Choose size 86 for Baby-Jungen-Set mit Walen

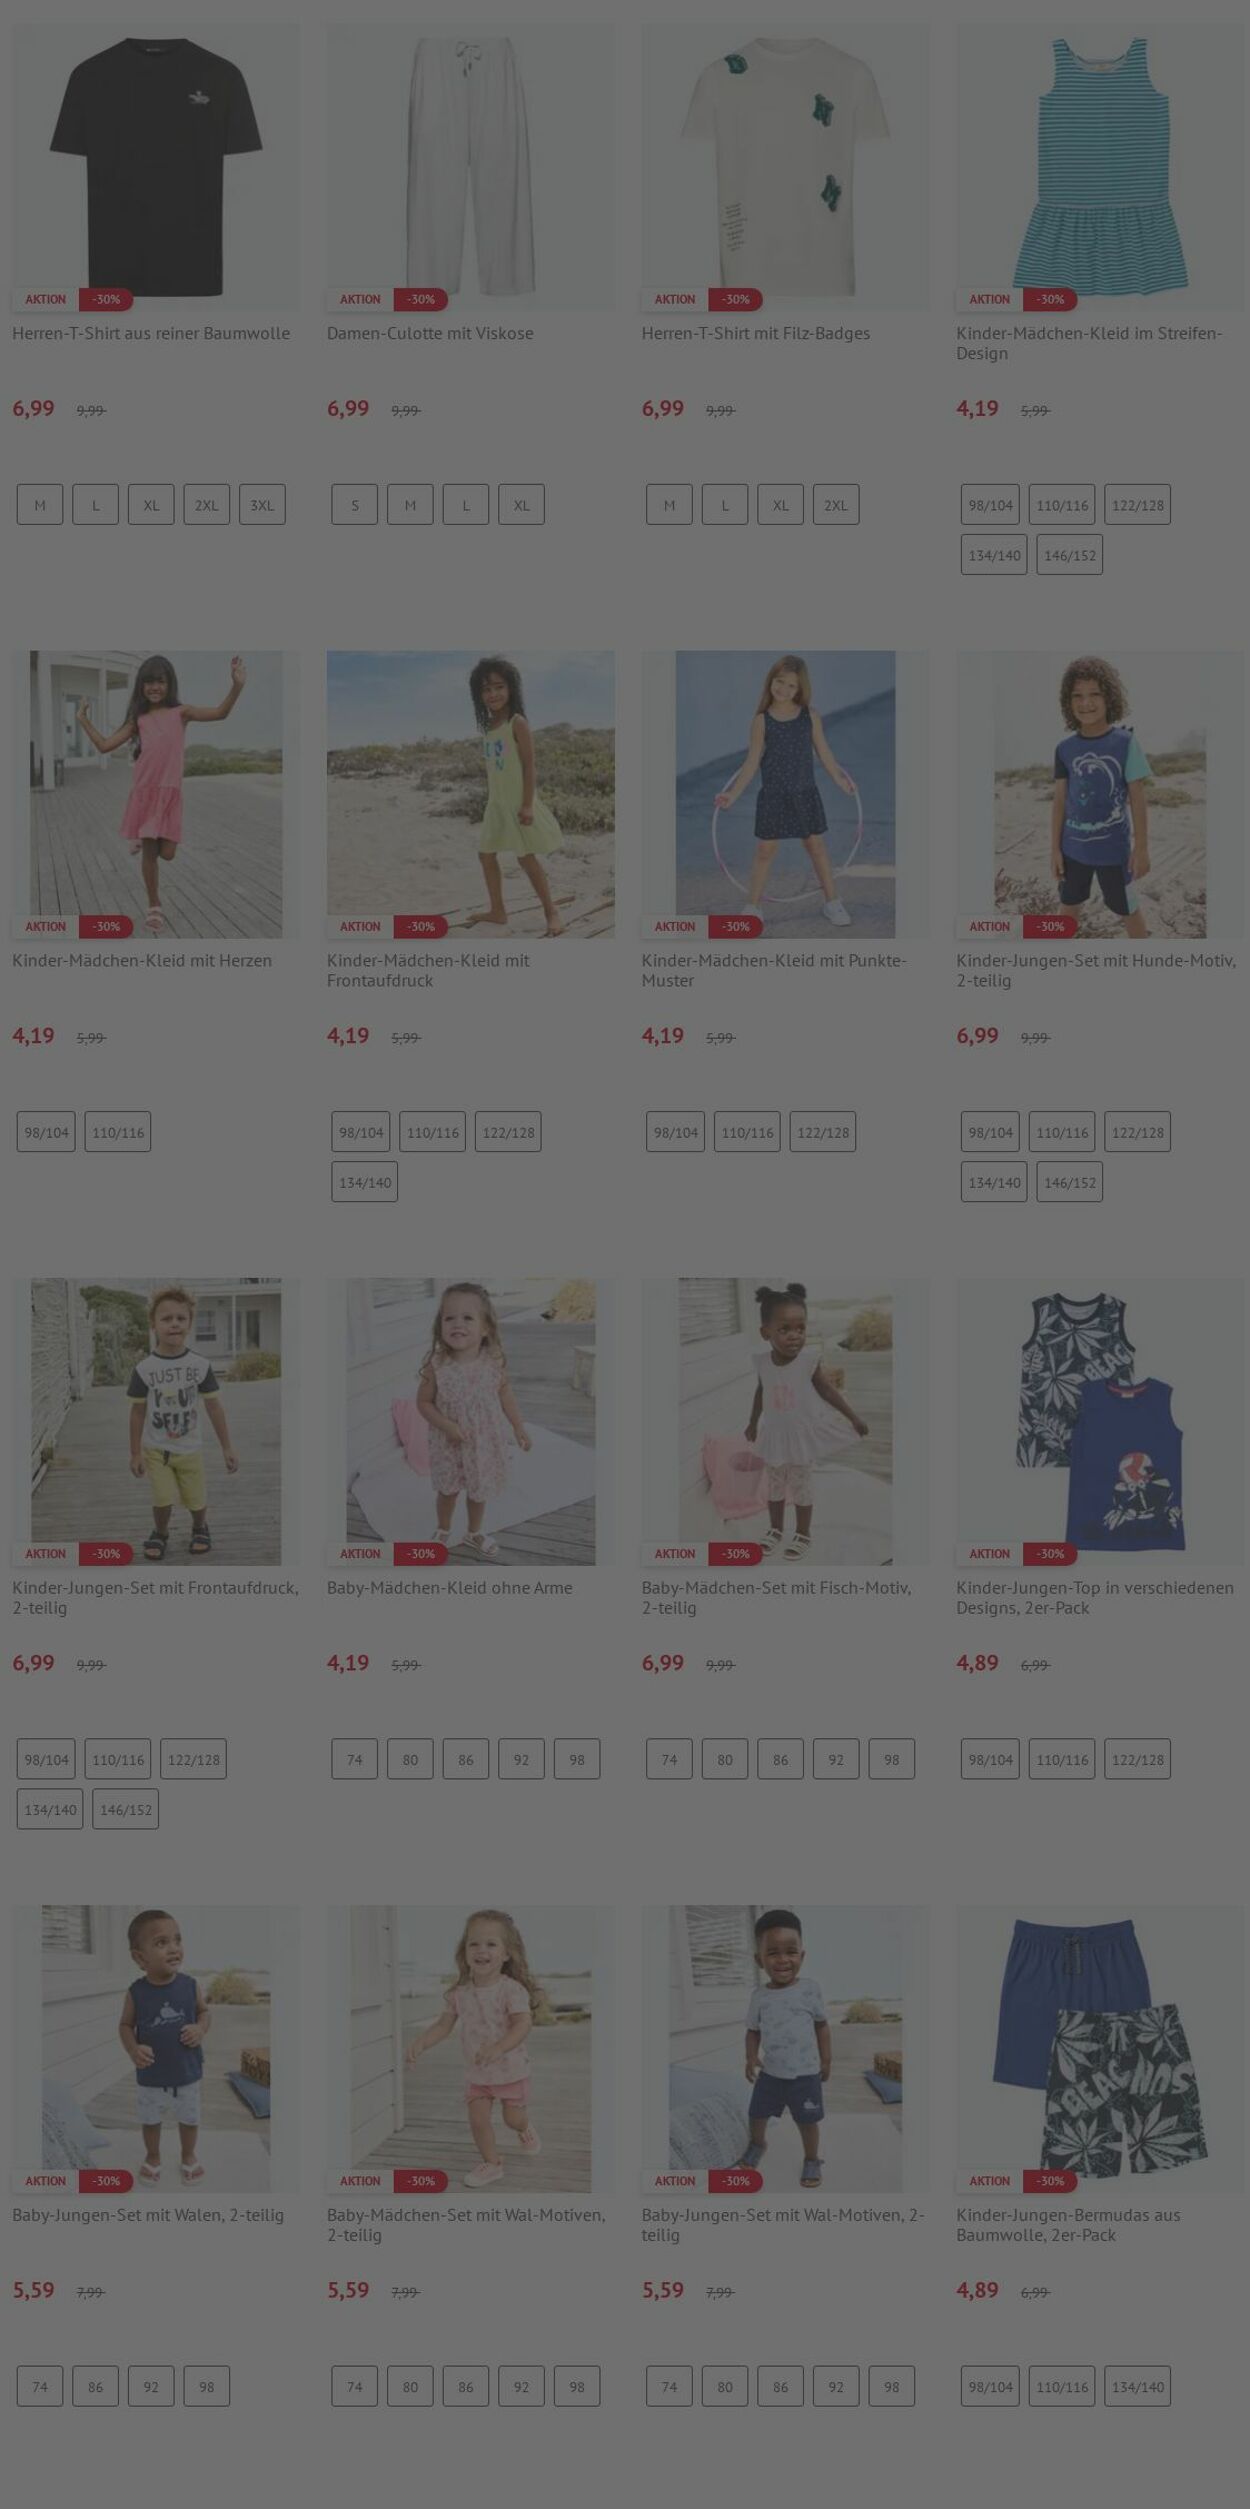[x=95, y=2386]
